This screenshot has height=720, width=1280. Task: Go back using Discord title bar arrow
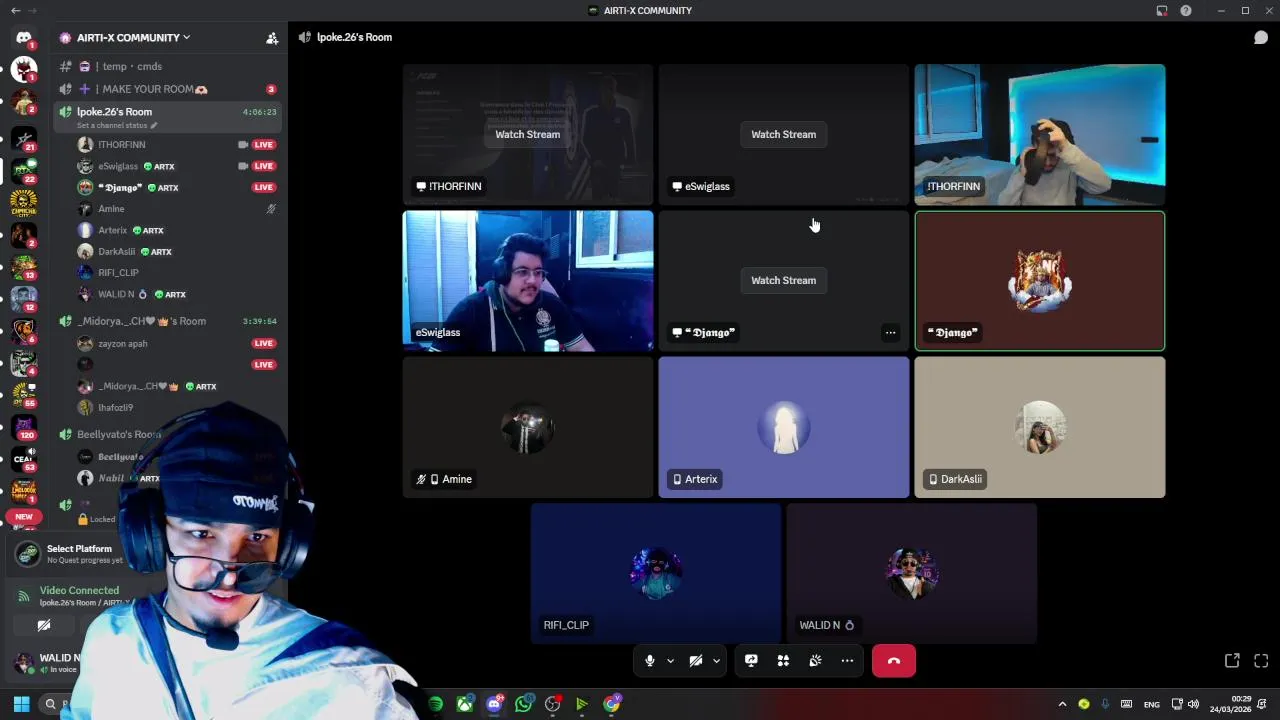(x=15, y=10)
